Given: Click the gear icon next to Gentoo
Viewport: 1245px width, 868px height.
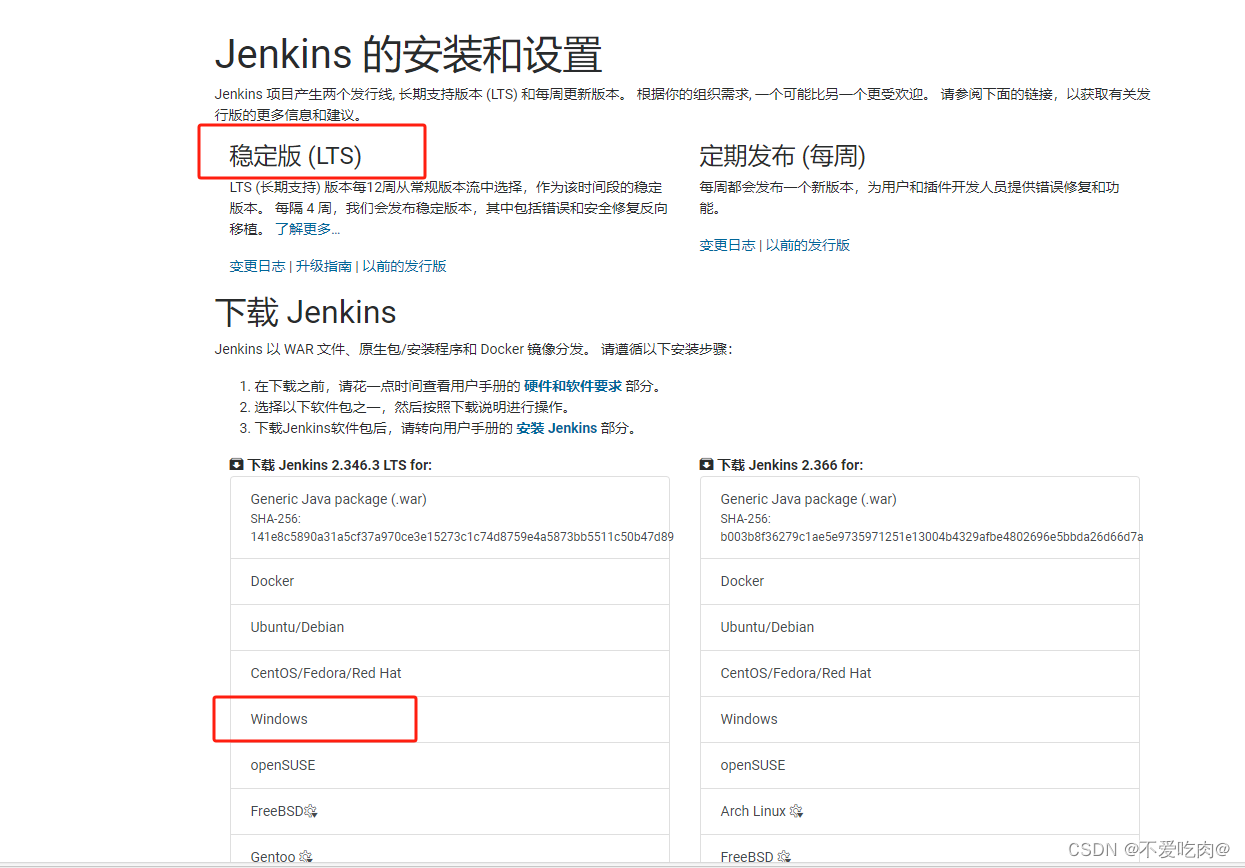Looking at the screenshot, I should click(x=306, y=857).
